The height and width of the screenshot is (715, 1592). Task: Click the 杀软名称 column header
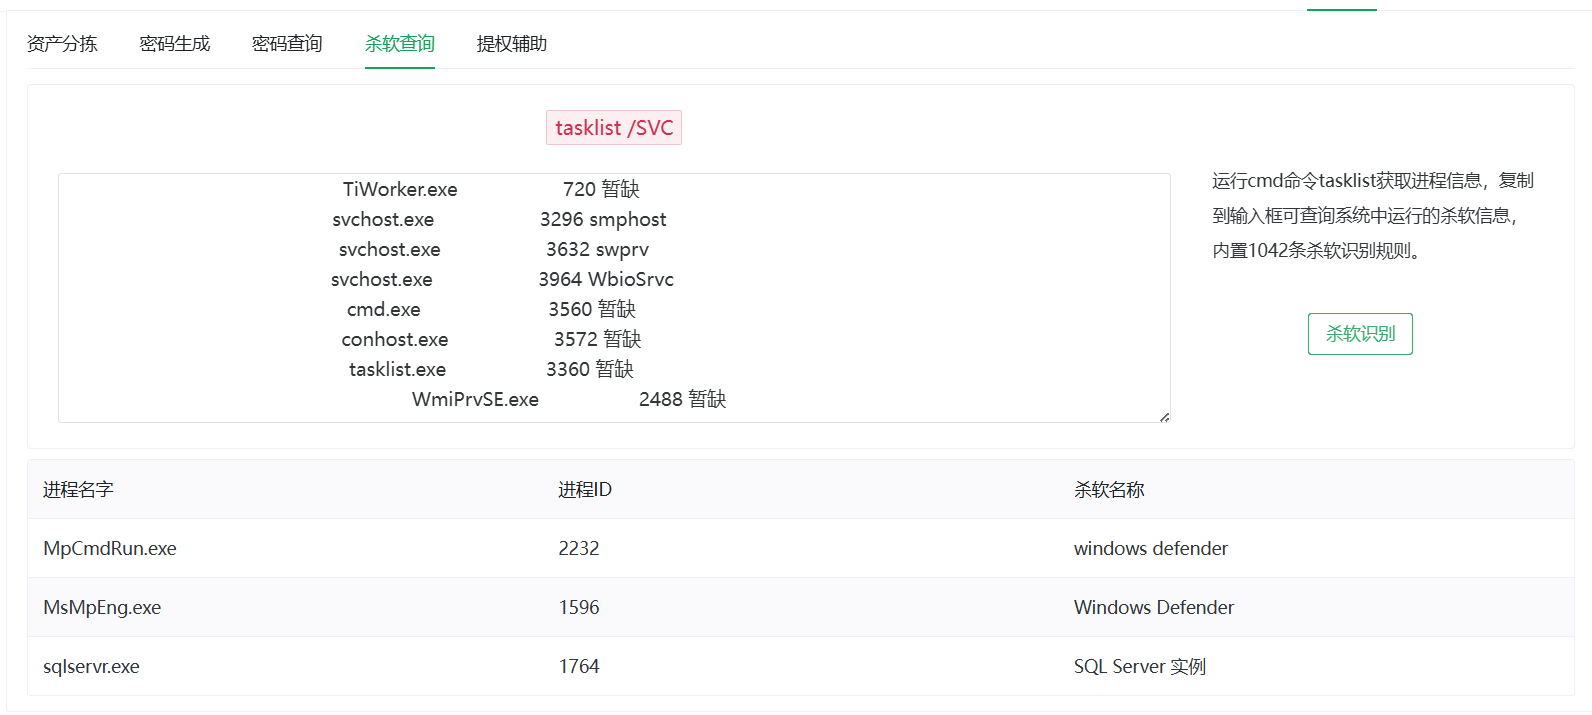pyautogui.click(x=1109, y=490)
